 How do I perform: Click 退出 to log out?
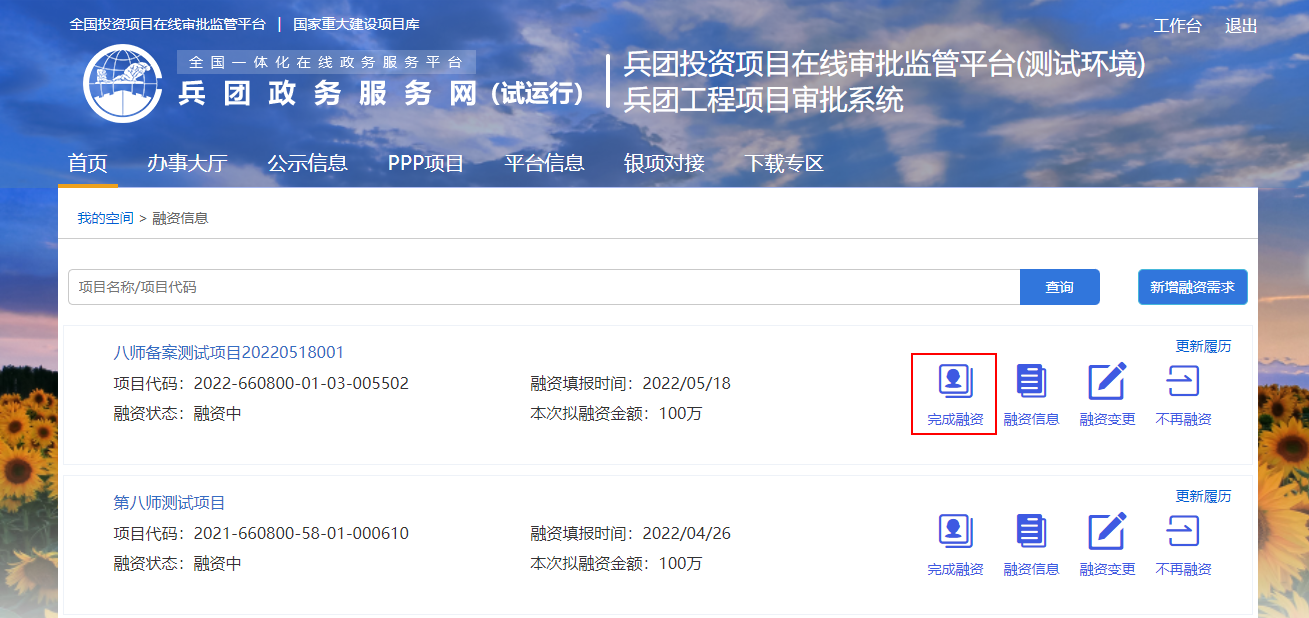(1241, 26)
